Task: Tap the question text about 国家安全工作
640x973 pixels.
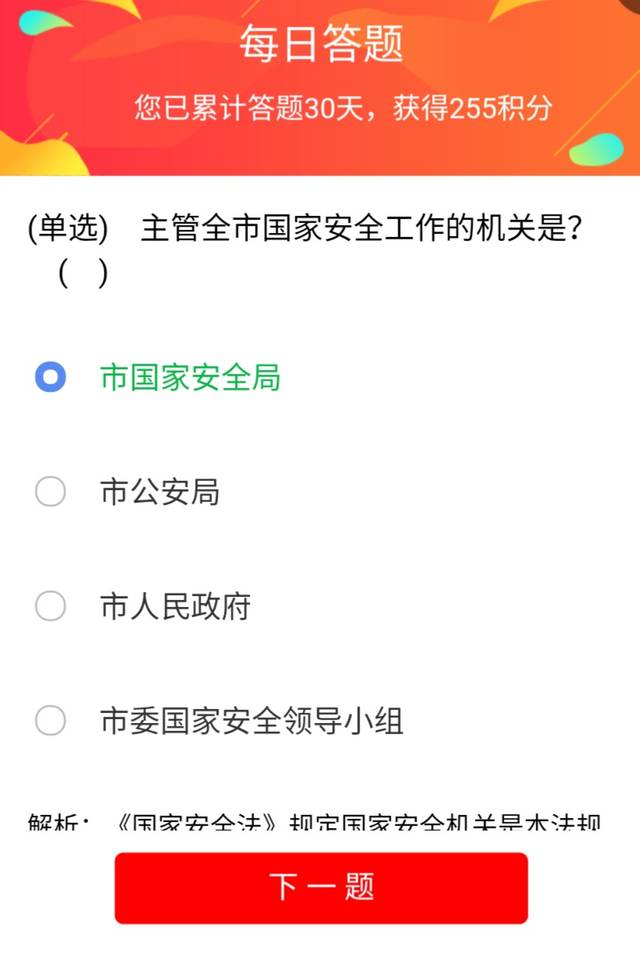Action: (x=362, y=229)
